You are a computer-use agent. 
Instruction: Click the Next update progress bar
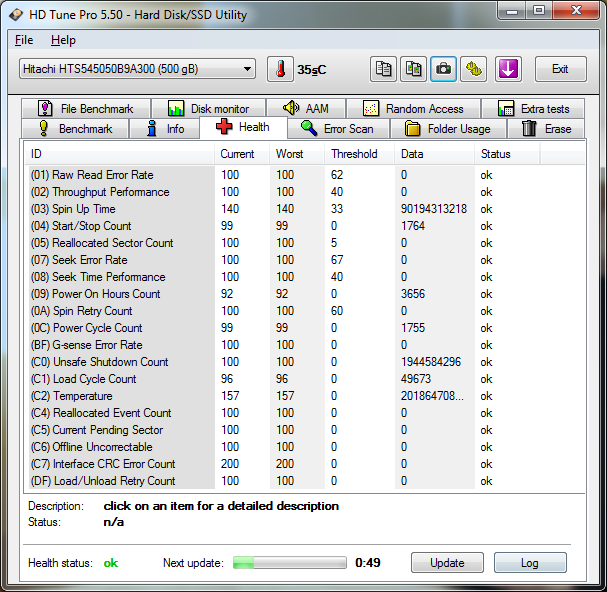(x=290, y=563)
